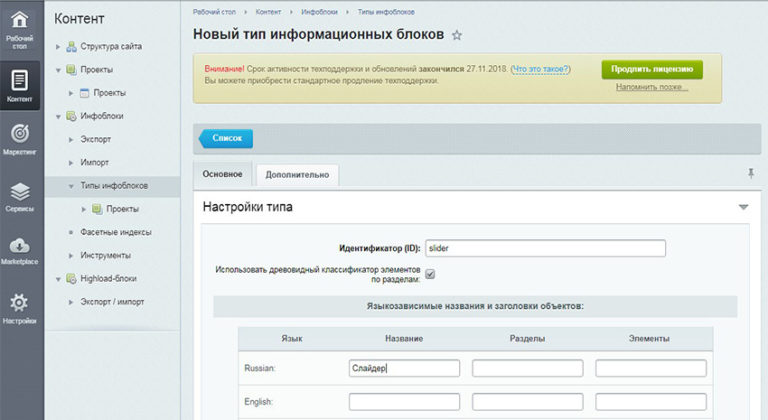Expand Структура сайта tree node
The height and width of the screenshot is (420, 768).
click(x=58, y=47)
